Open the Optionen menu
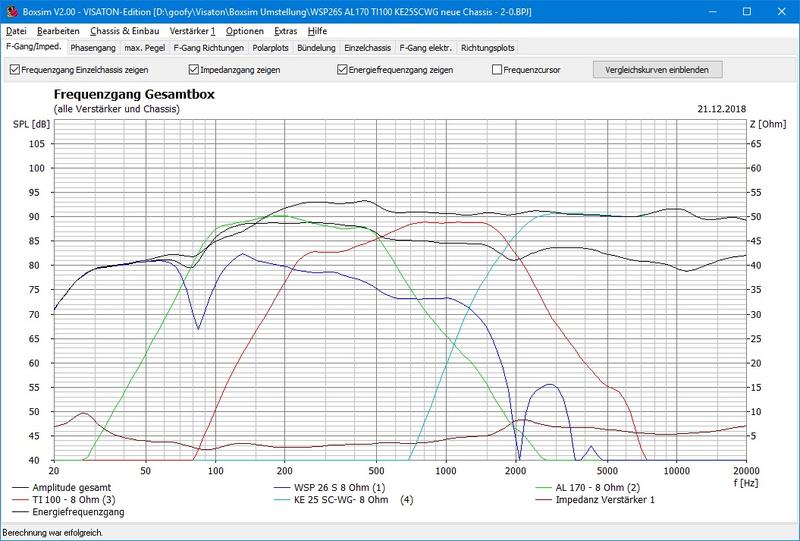Viewport: 800px width, 541px height. click(245, 31)
